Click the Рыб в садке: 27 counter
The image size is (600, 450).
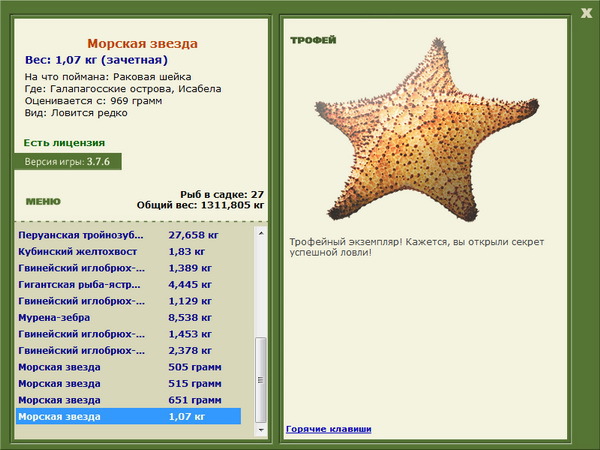pos(222,195)
